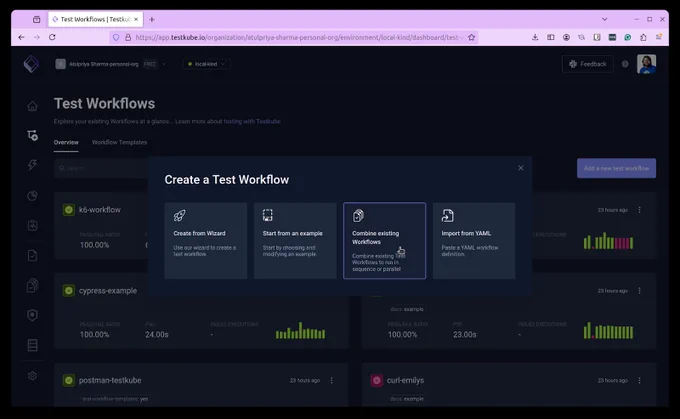This screenshot has height=419, width=680.
Task: Click the sidebar icon below the pie chart
Action: tap(33, 225)
